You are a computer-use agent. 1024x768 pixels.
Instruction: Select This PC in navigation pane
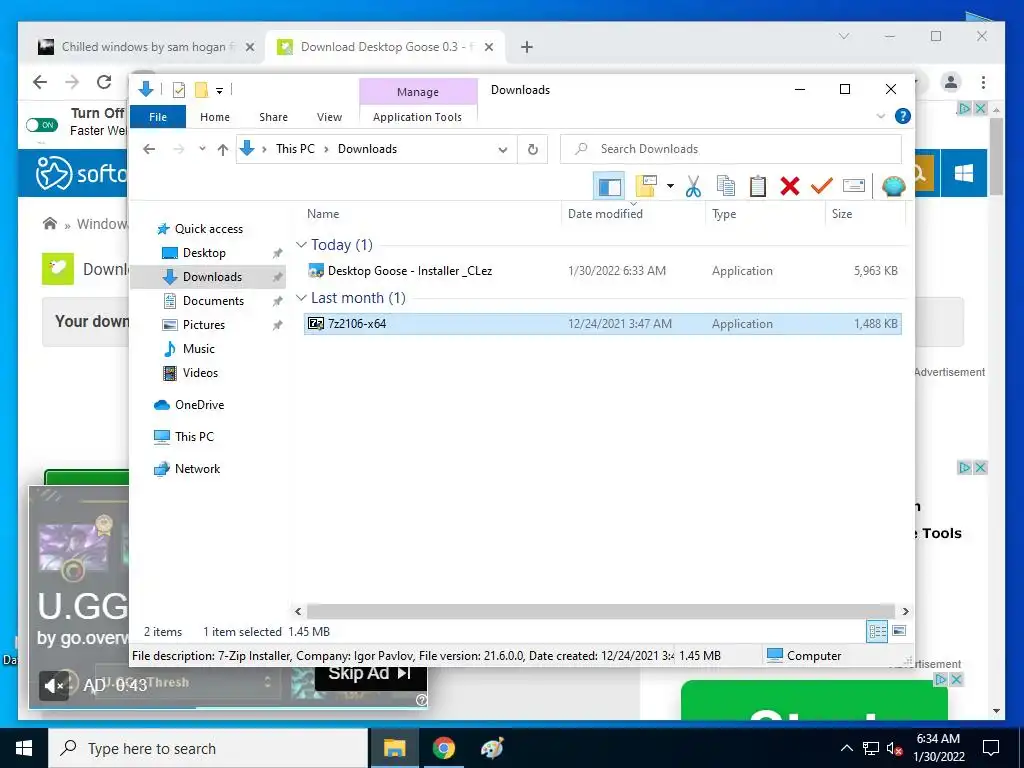pyautogui.click(x=194, y=437)
